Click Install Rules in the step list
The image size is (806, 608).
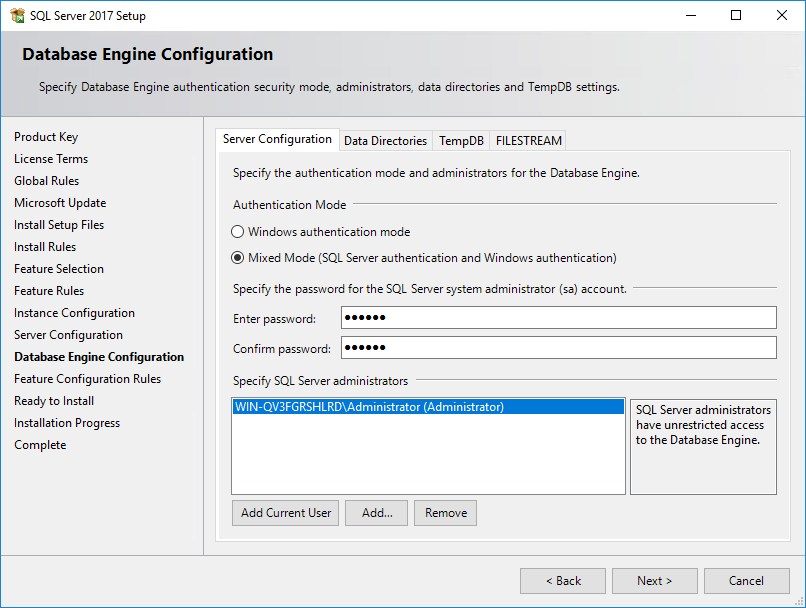click(x=45, y=247)
